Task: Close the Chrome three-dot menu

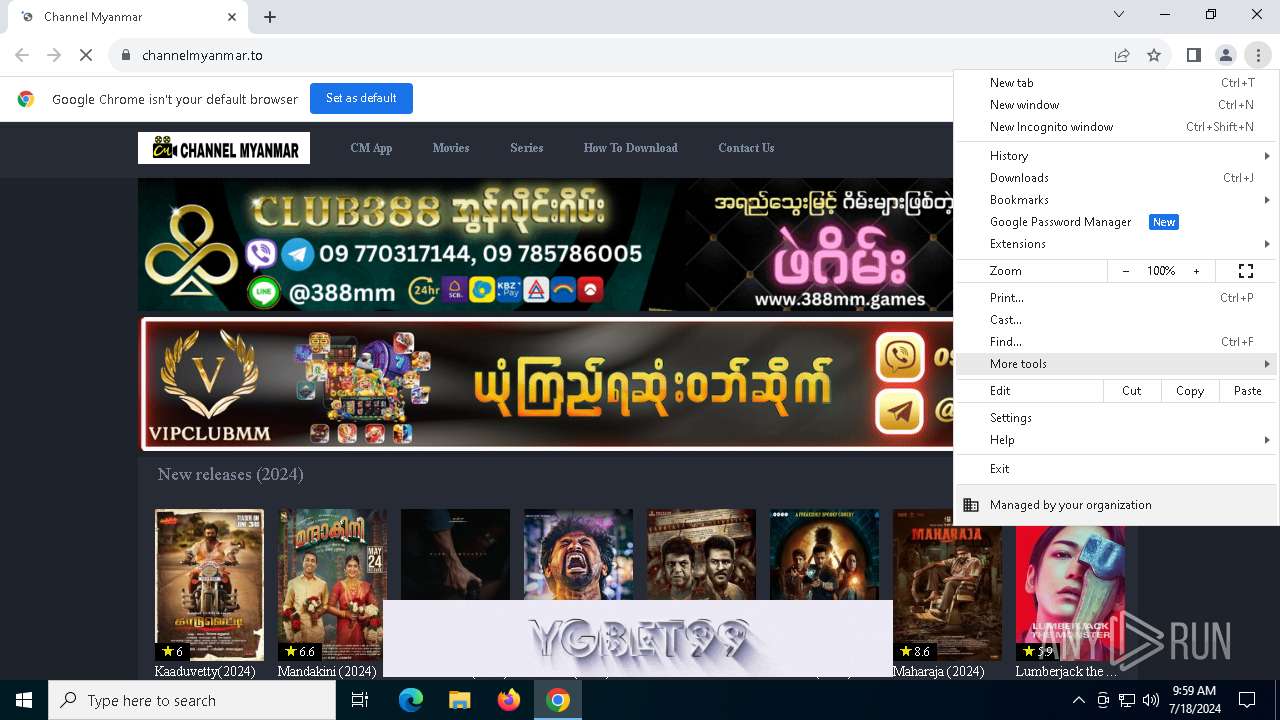Action: (x=1257, y=55)
